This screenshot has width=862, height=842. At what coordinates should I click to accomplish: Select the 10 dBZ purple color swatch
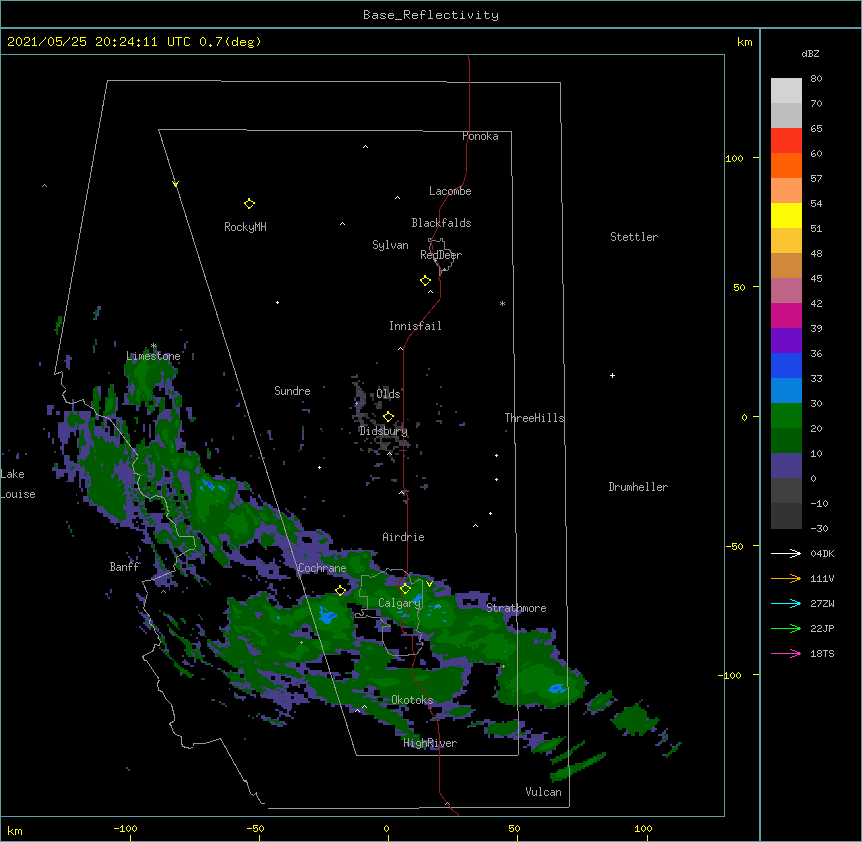coord(786,466)
